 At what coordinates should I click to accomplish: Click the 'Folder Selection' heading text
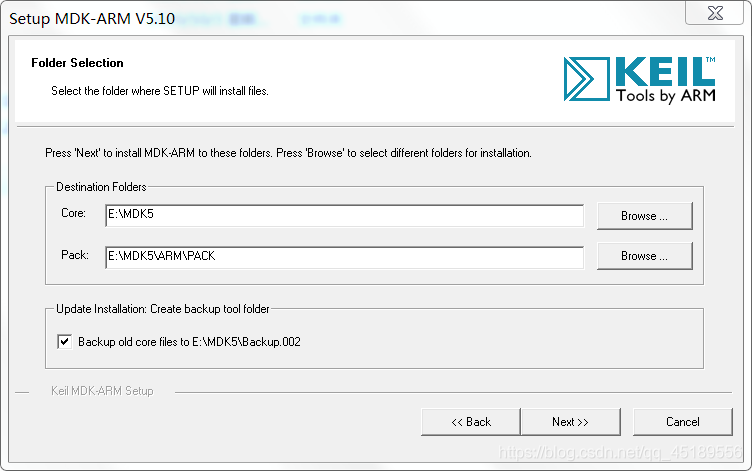point(77,63)
